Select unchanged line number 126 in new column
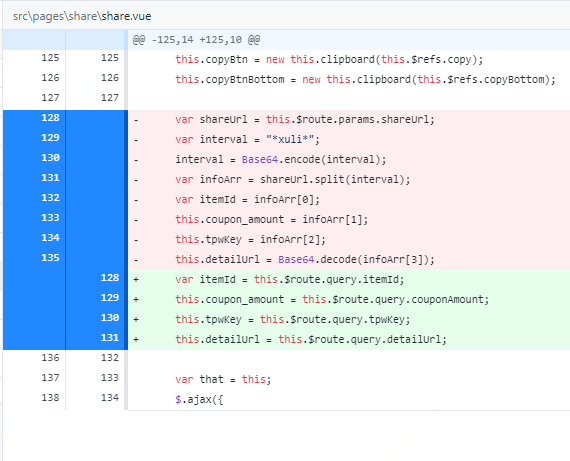Viewport: 570px width, 461px height. click(x=110, y=78)
